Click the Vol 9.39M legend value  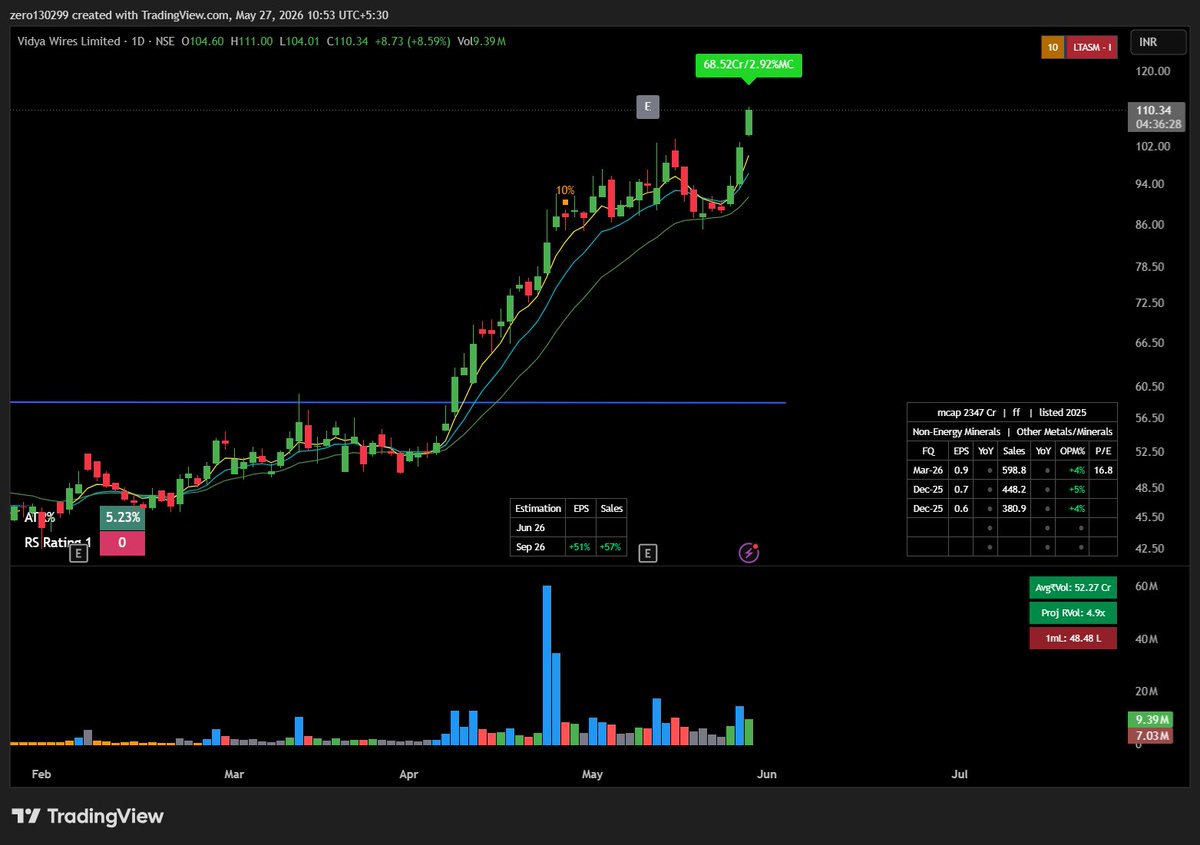tap(482, 41)
